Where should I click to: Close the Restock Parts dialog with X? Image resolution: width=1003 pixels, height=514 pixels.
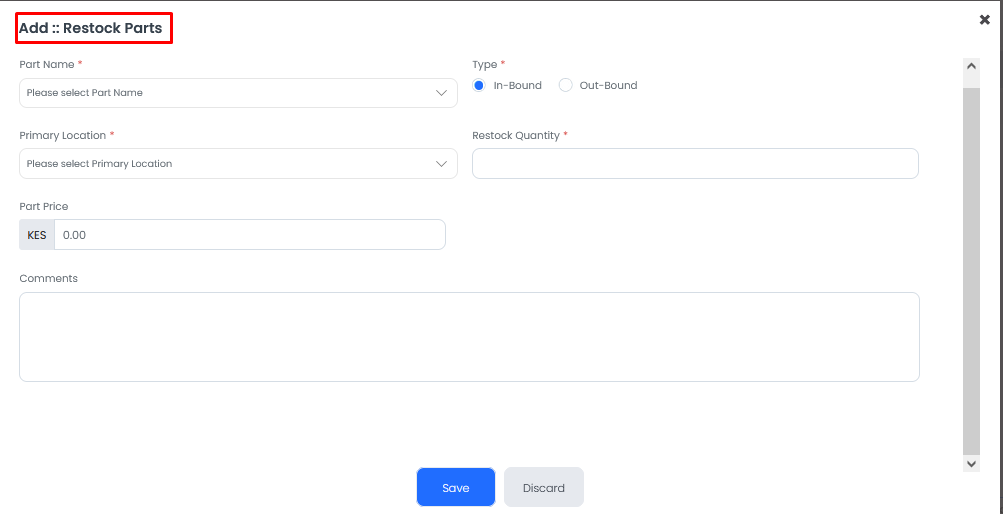pos(984,20)
